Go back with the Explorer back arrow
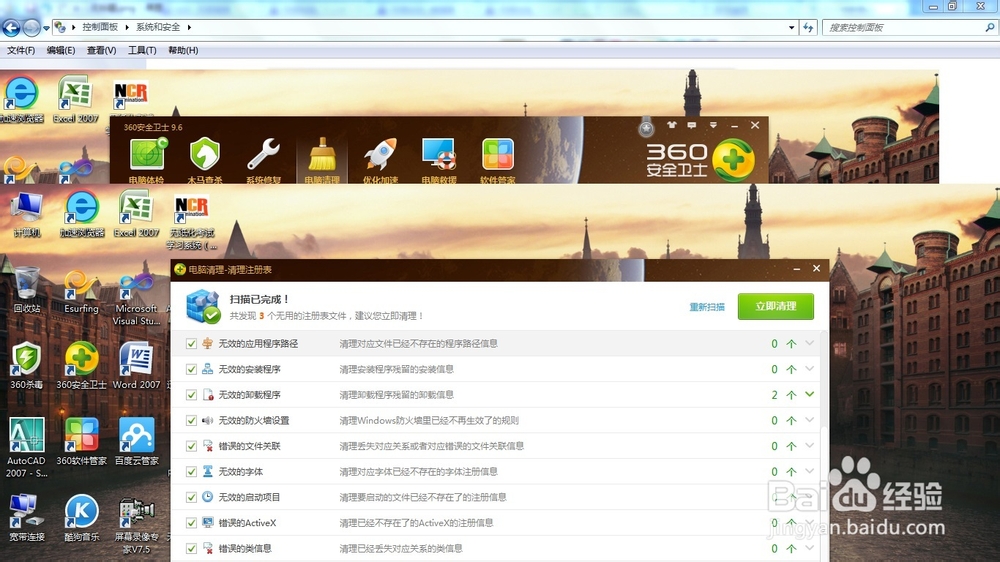This screenshot has height=562, width=1000. (11, 28)
